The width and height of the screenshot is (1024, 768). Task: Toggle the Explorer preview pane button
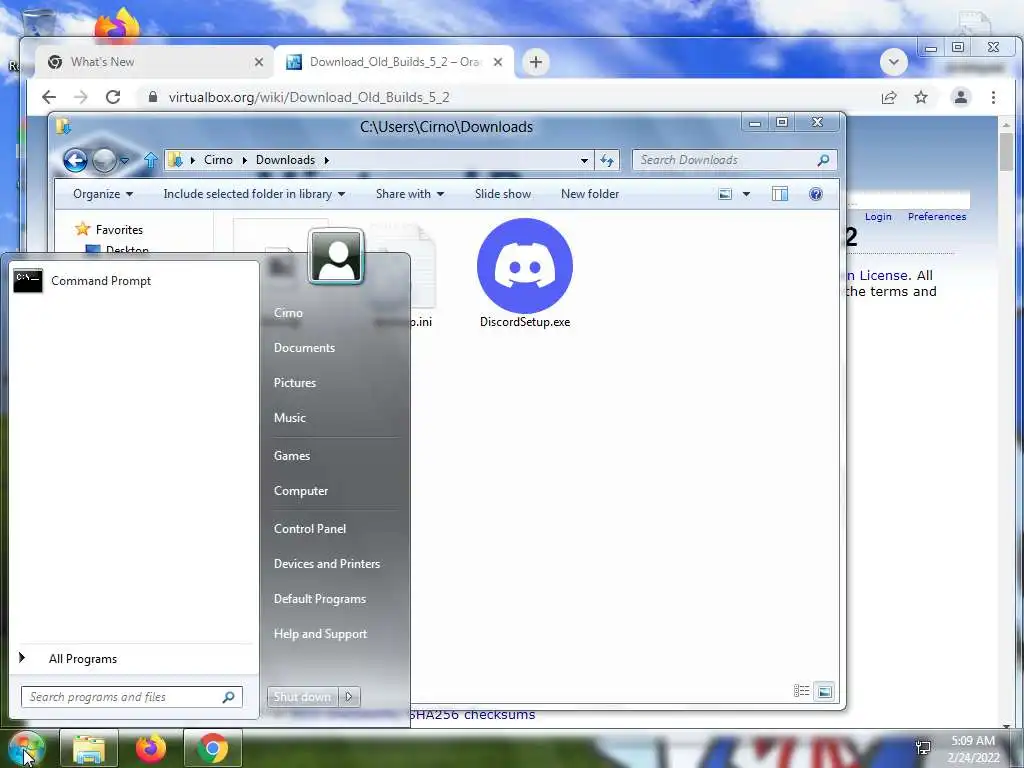tap(780, 194)
